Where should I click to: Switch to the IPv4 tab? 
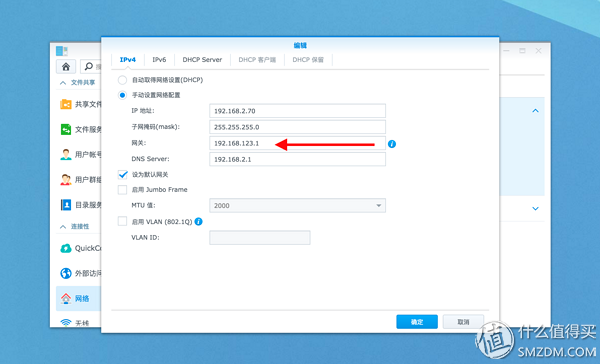coord(128,60)
